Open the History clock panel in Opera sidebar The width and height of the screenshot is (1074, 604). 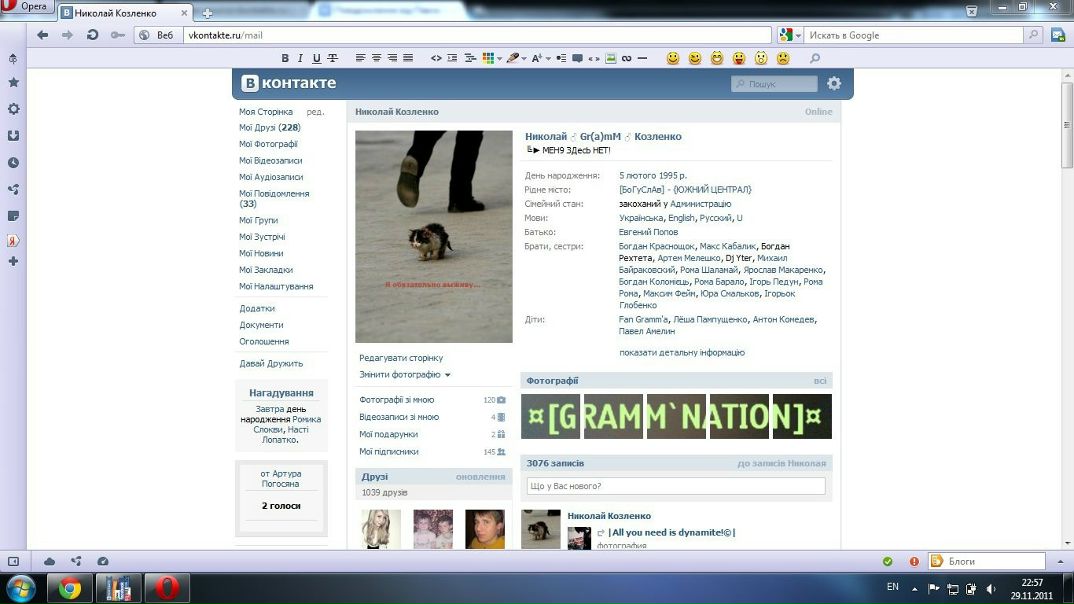13,162
